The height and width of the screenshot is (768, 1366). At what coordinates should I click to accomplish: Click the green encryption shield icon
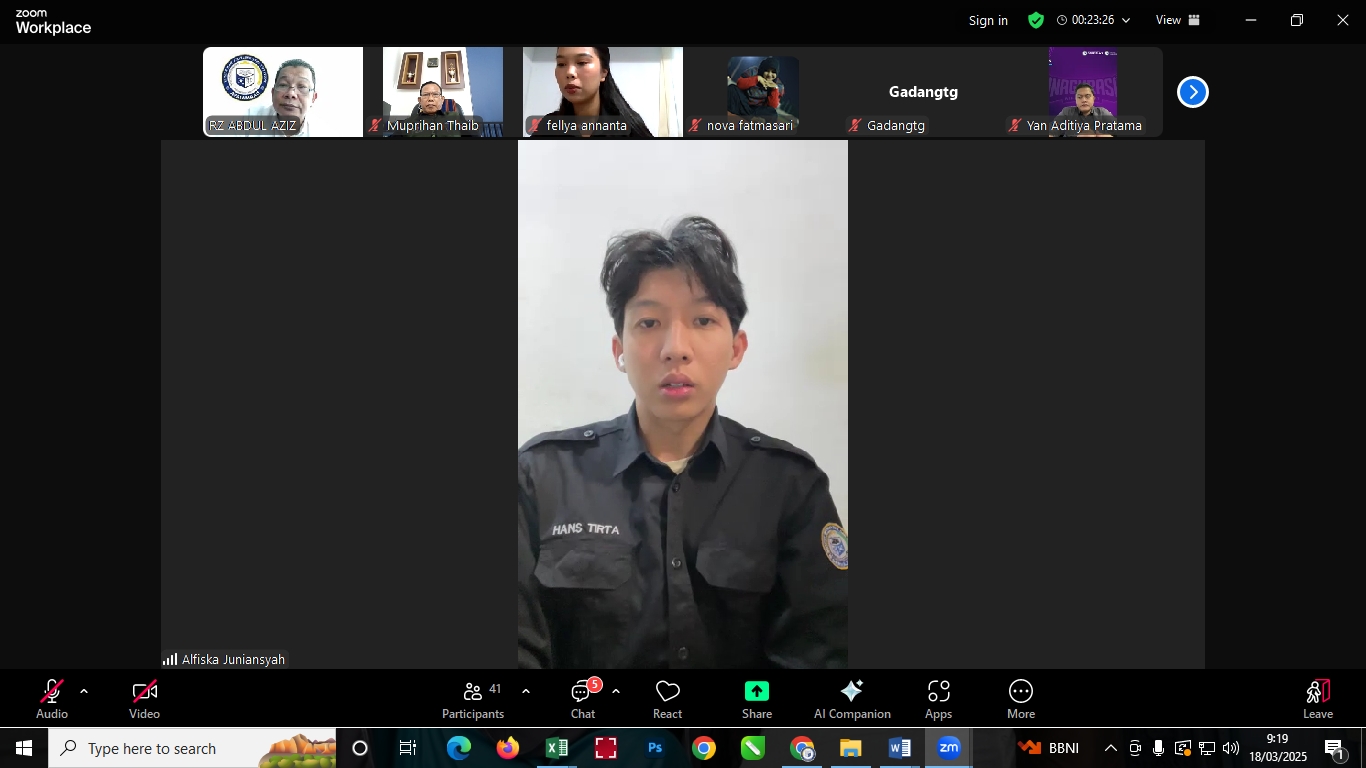pos(1035,20)
